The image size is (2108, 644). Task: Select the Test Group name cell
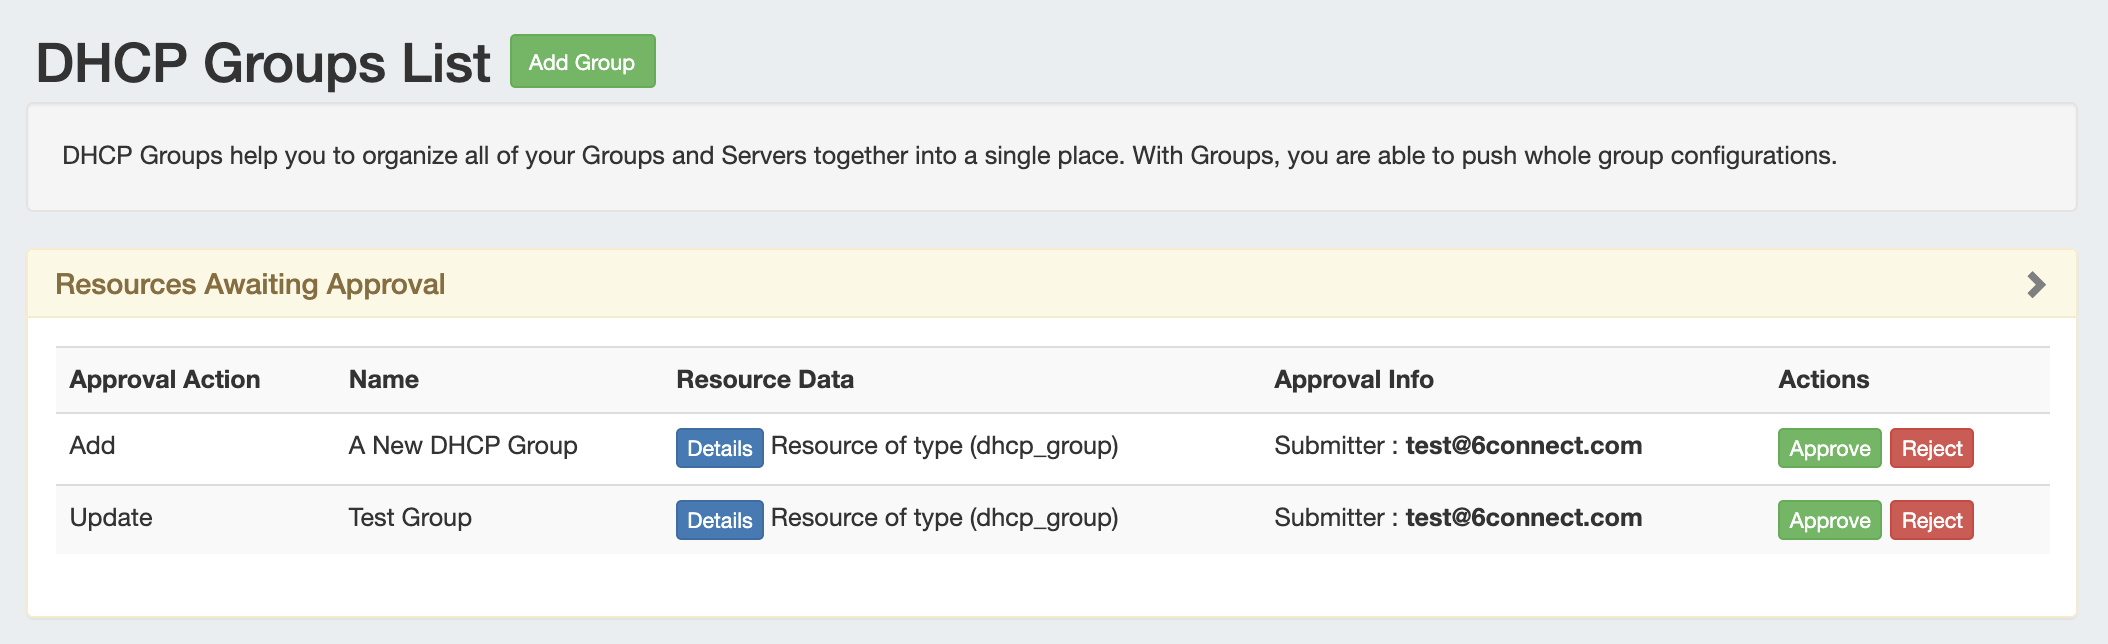click(x=410, y=518)
